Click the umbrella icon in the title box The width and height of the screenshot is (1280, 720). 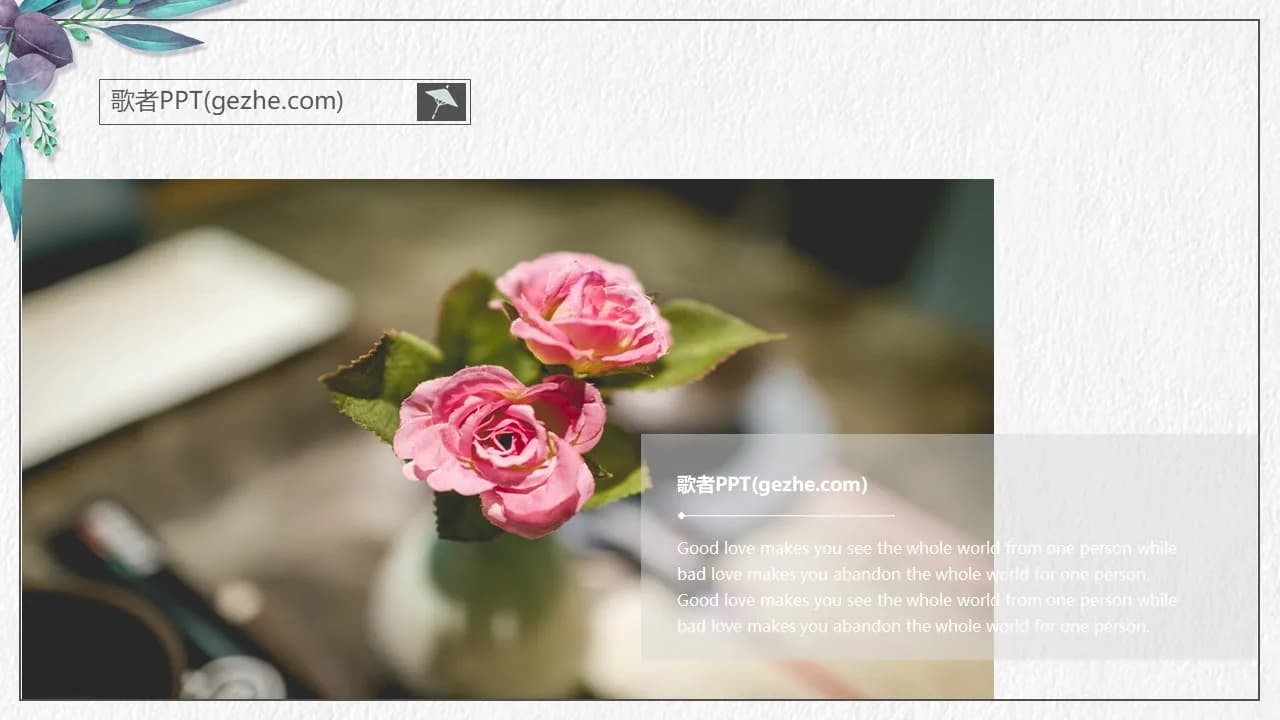tap(441, 102)
